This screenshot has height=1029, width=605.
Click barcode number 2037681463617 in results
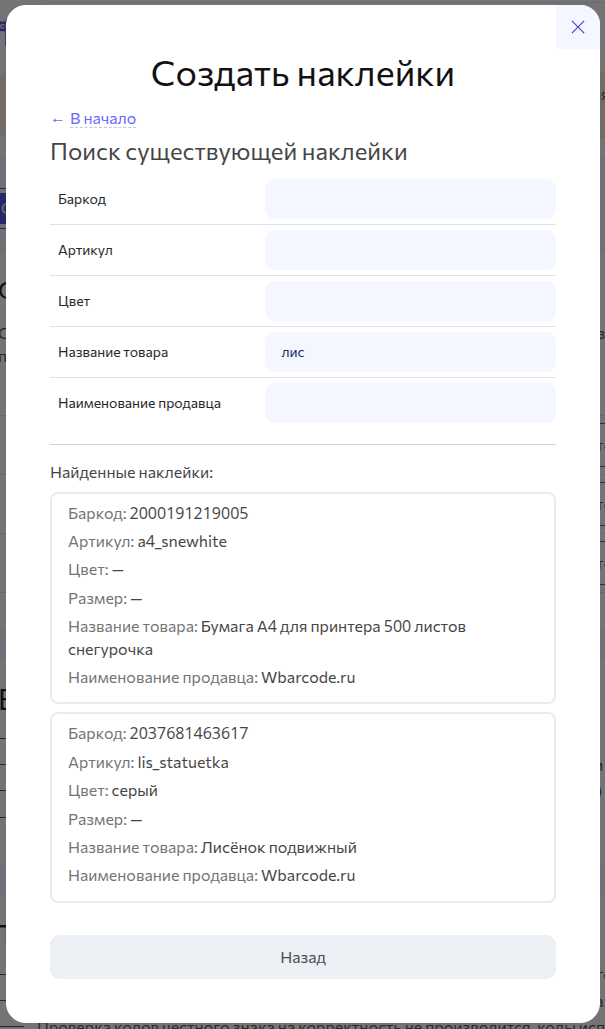[189, 734]
